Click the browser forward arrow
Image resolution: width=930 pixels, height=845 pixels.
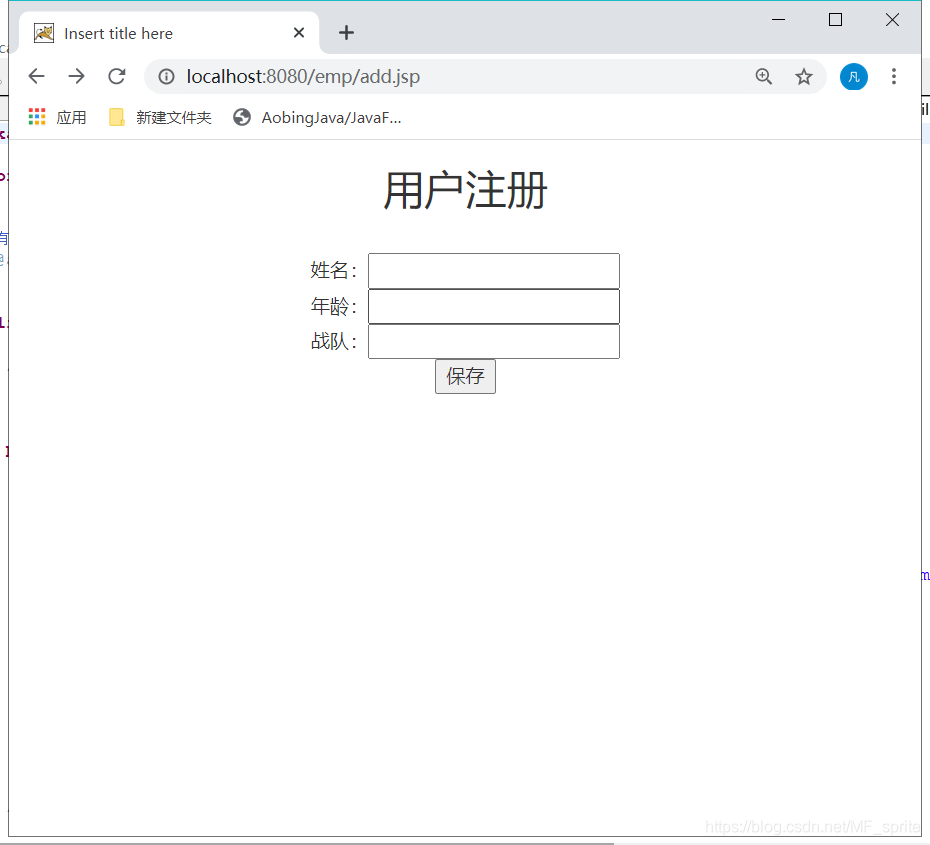(x=77, y=76)
